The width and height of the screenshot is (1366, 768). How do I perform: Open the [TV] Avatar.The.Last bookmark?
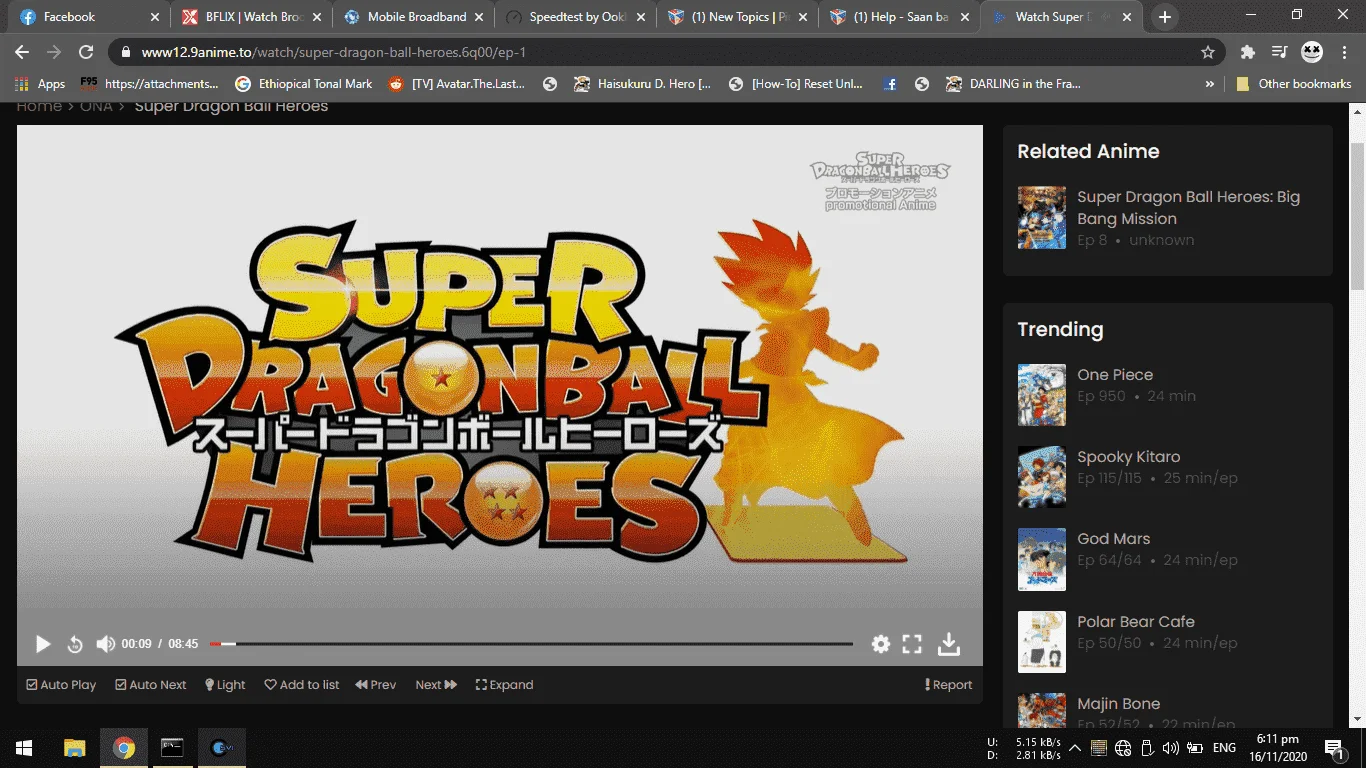456,84
